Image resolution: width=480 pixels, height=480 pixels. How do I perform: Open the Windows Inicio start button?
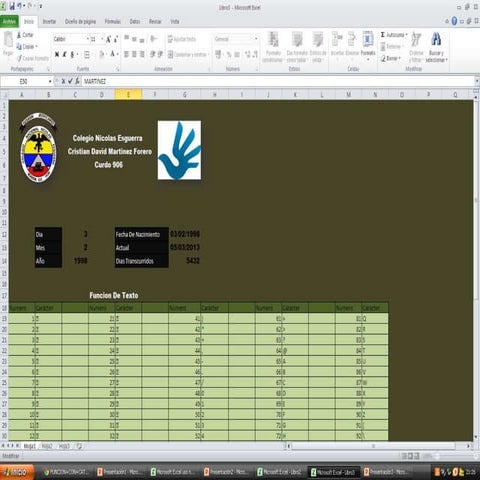17,472
